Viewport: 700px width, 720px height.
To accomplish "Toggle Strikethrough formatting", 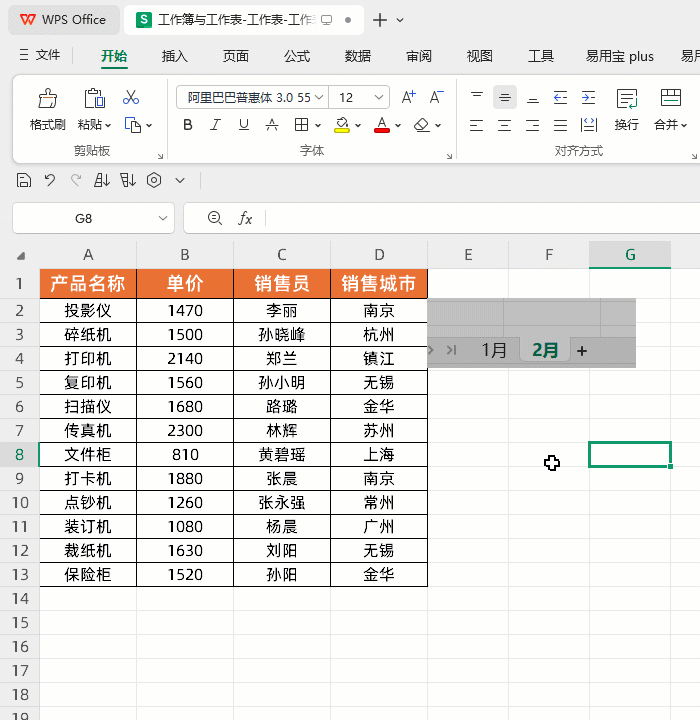I will 272,125.
